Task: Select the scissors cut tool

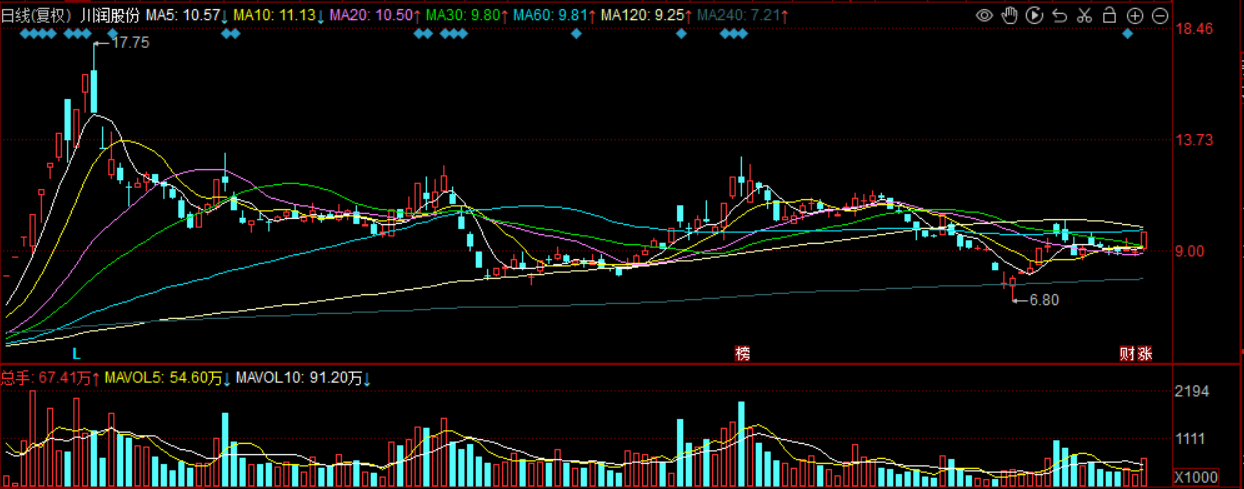Action: point(1084,16)
